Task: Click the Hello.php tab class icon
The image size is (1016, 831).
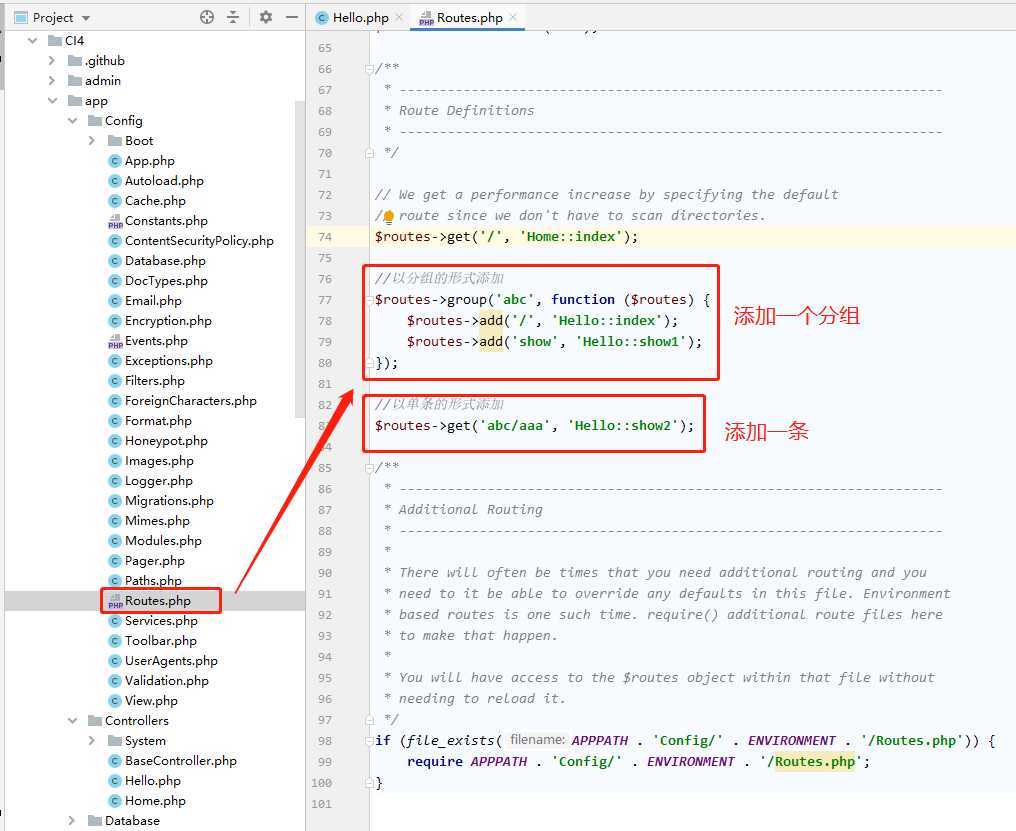Action: [321, 18]
